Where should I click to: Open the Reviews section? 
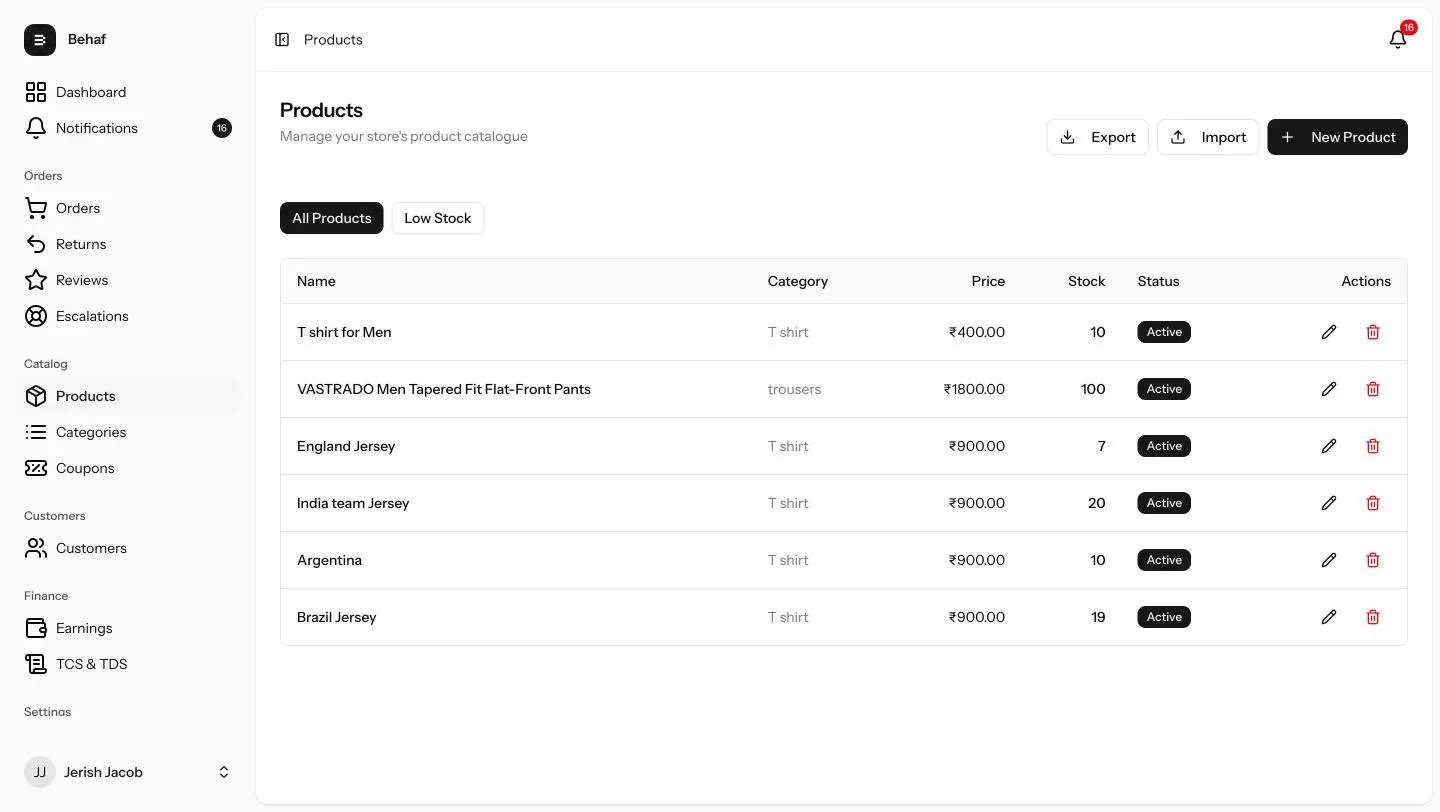(x=128, y=280)
